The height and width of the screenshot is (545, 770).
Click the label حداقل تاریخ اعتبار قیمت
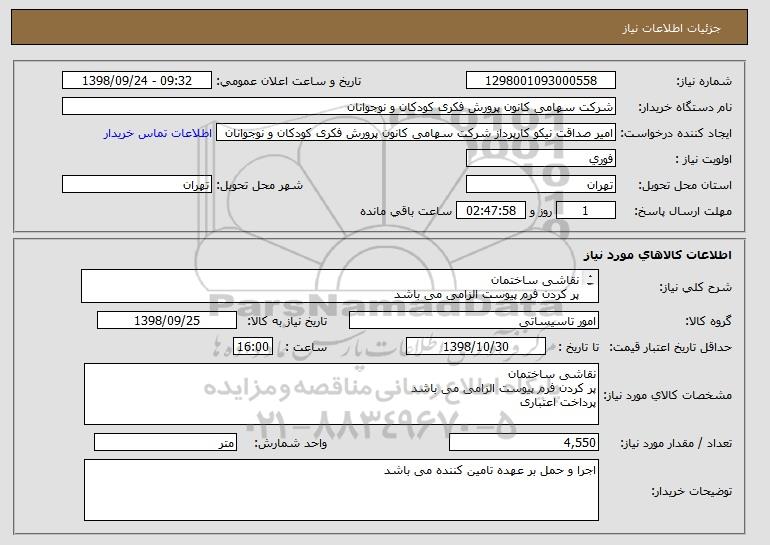point(670,347)
